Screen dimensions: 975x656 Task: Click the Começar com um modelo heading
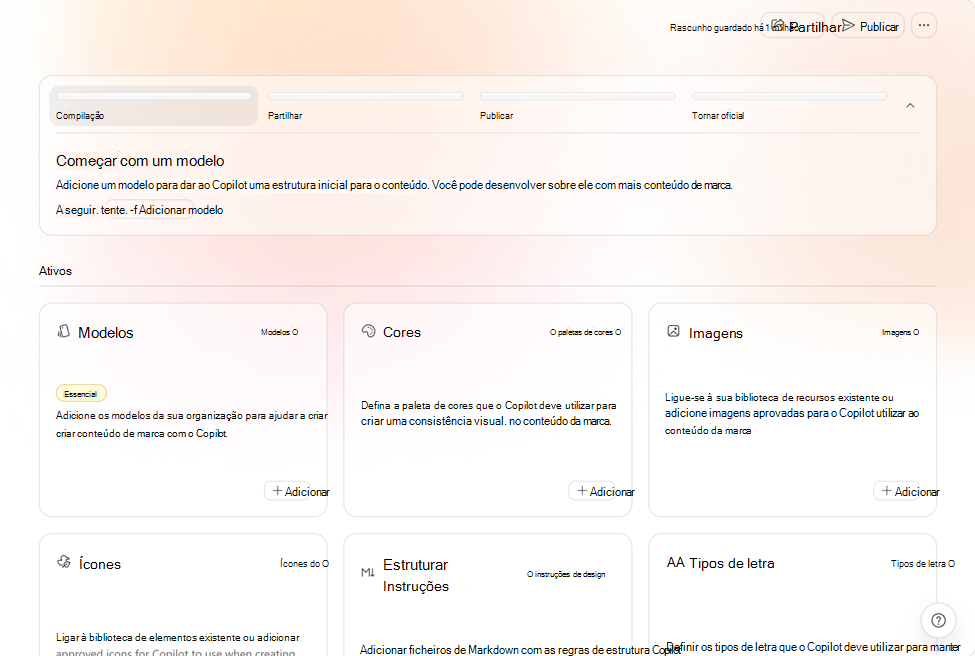[140, 160]
